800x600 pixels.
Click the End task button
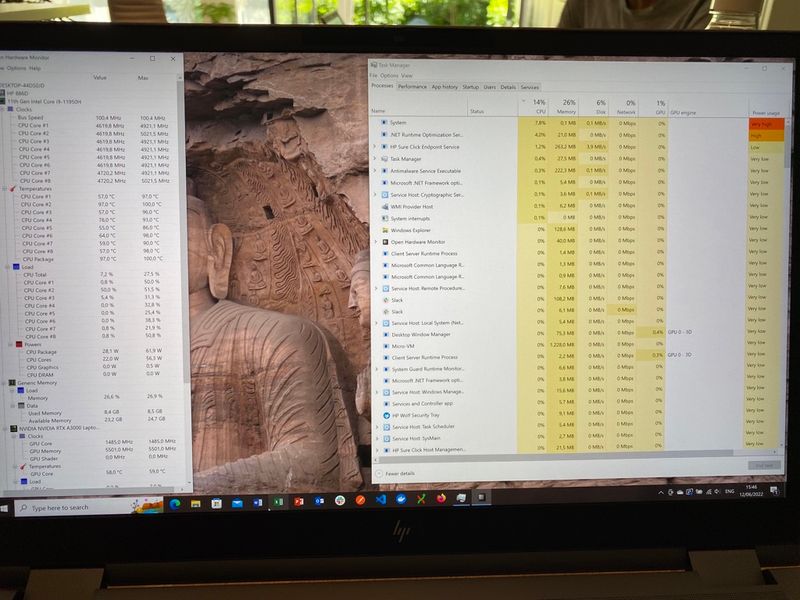coord(764,465)
